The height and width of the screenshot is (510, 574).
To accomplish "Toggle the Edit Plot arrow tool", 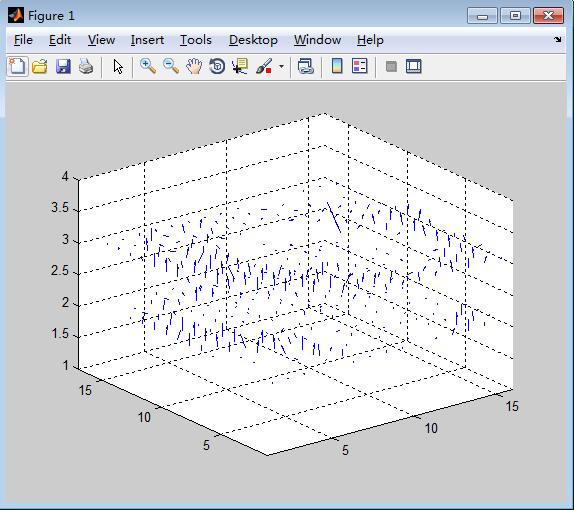I will [118, 67].
